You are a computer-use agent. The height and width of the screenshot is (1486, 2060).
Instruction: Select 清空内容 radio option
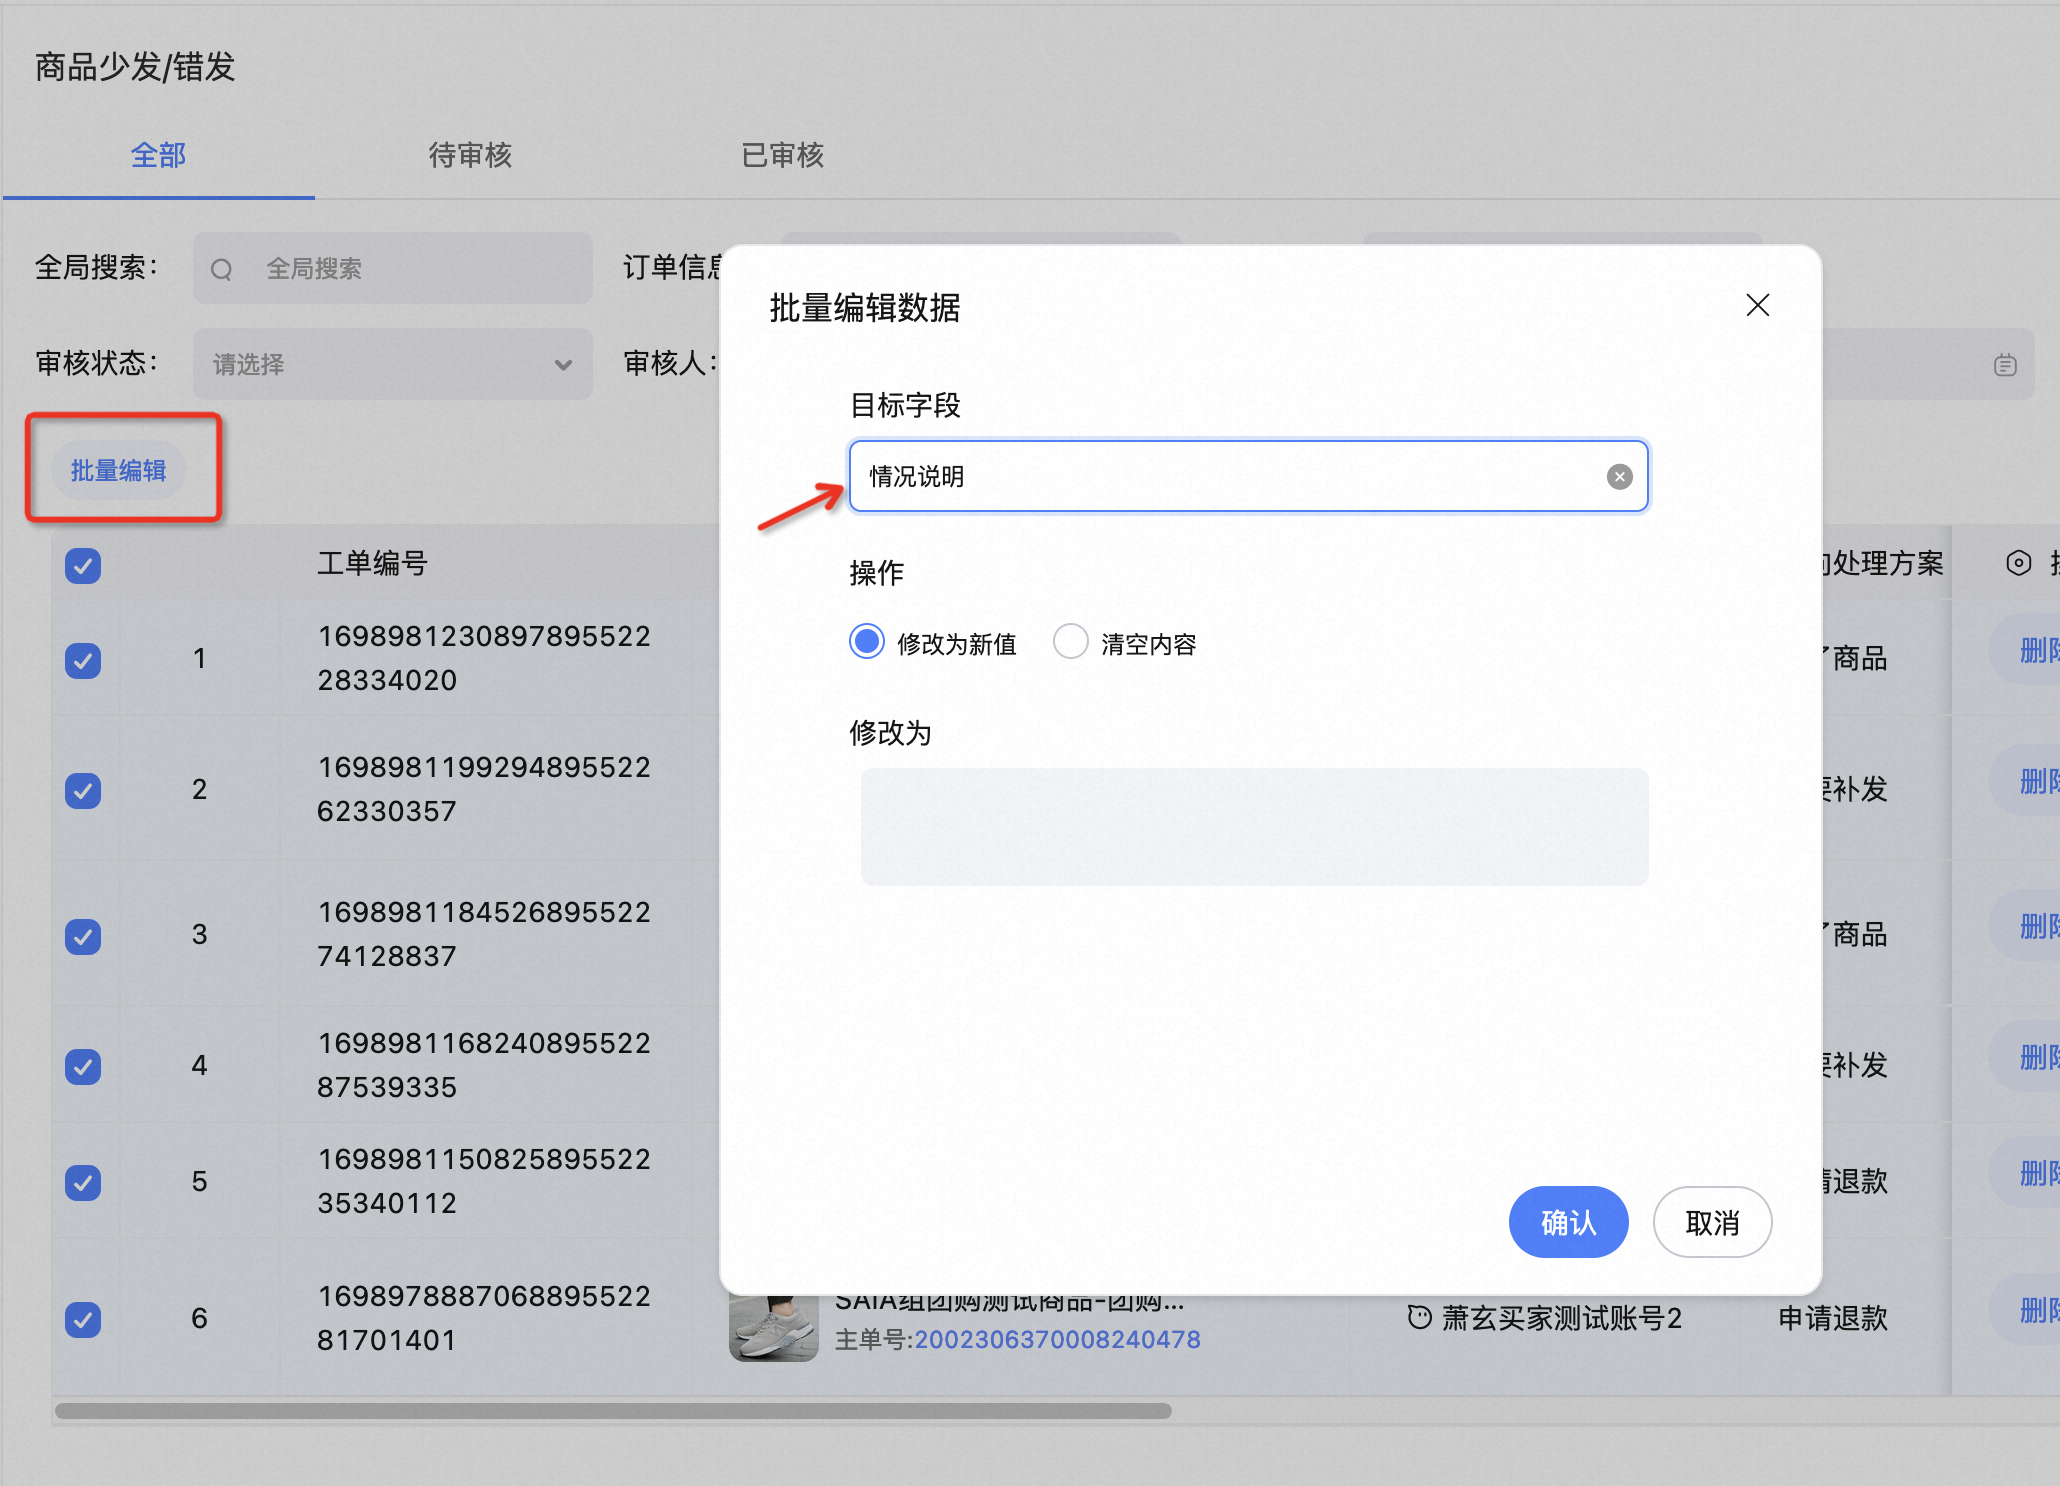1070,641
